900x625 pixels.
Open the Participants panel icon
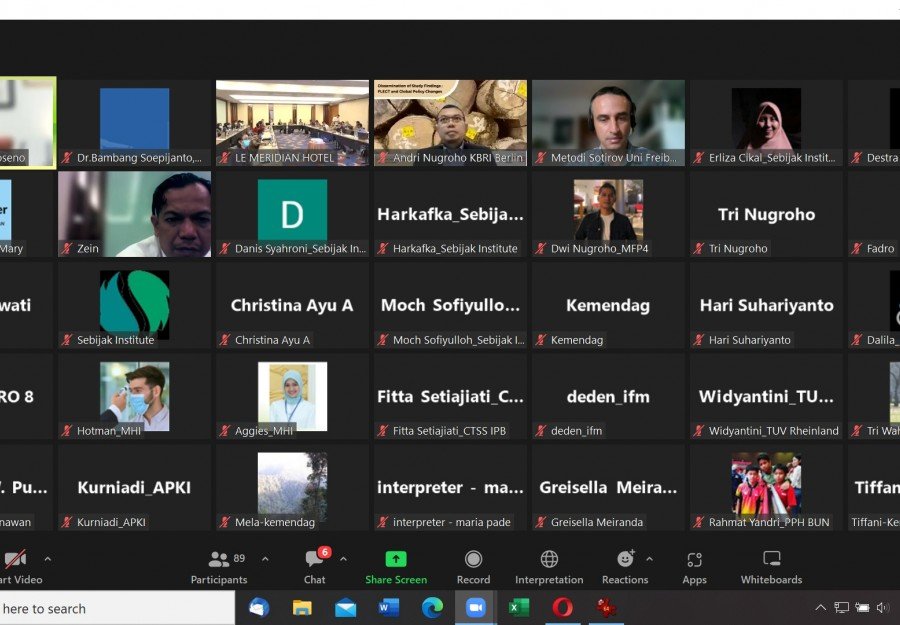point(219,558)
